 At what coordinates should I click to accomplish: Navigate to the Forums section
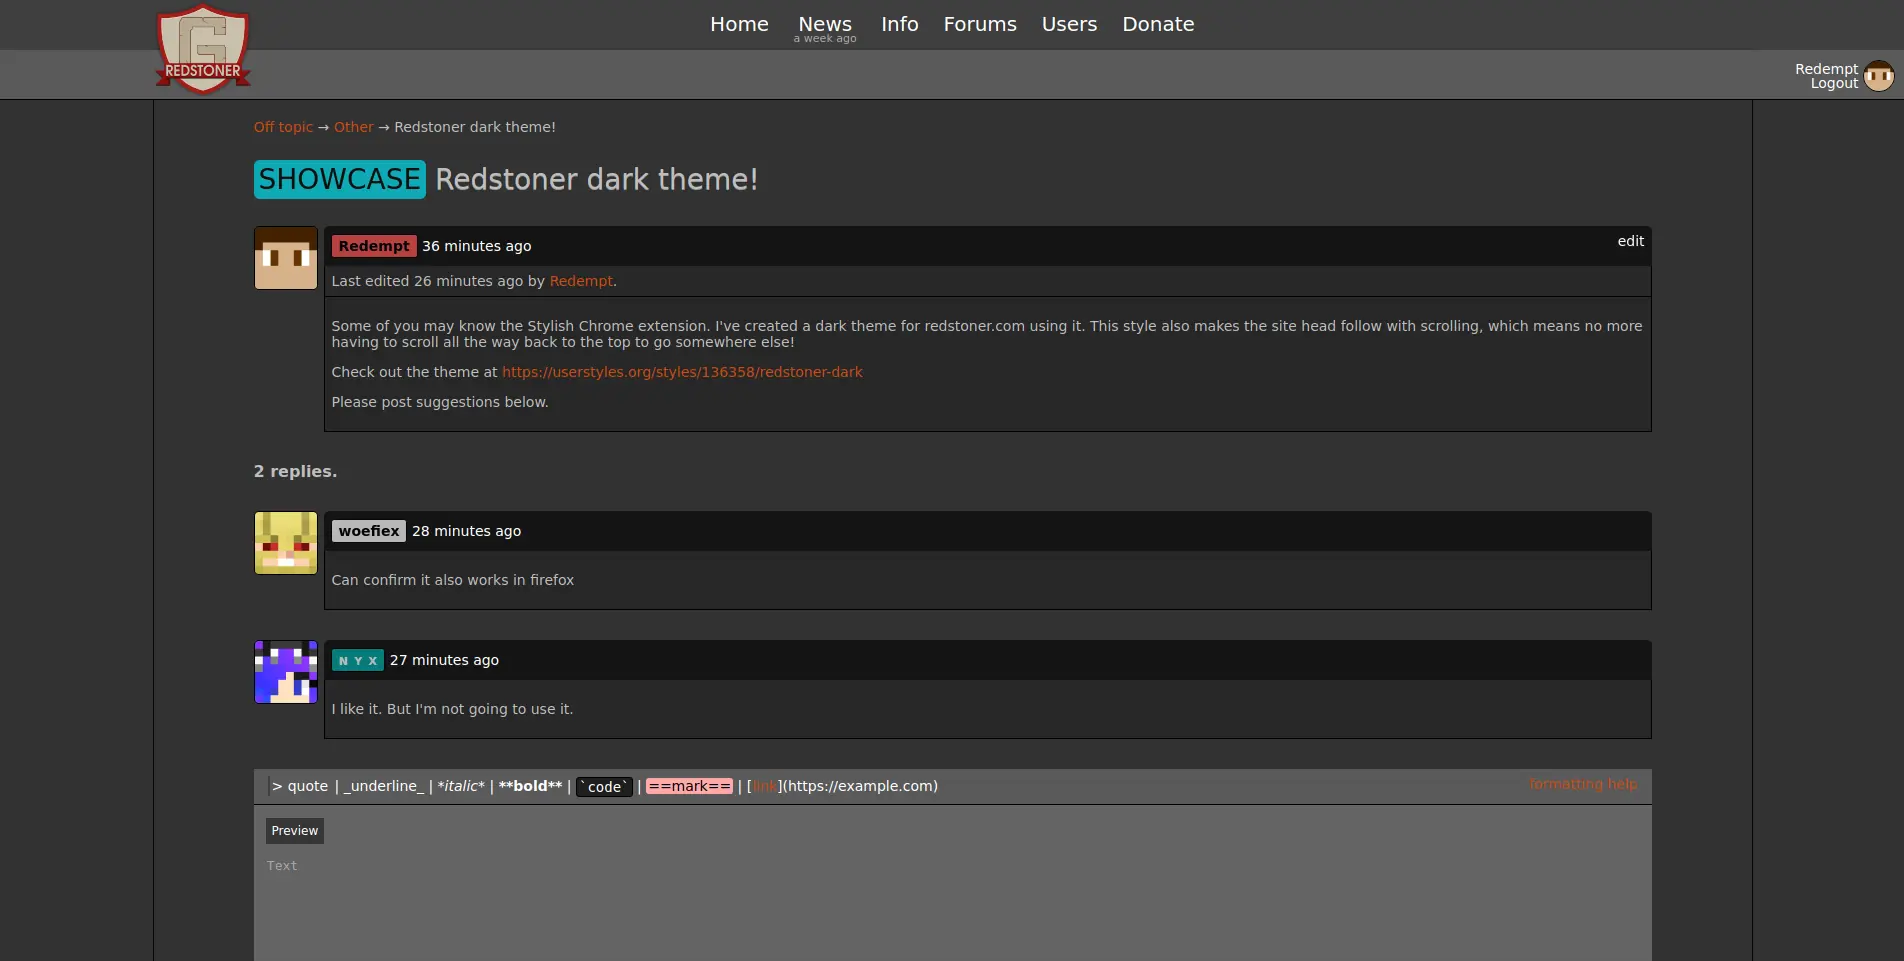[979, 24]
